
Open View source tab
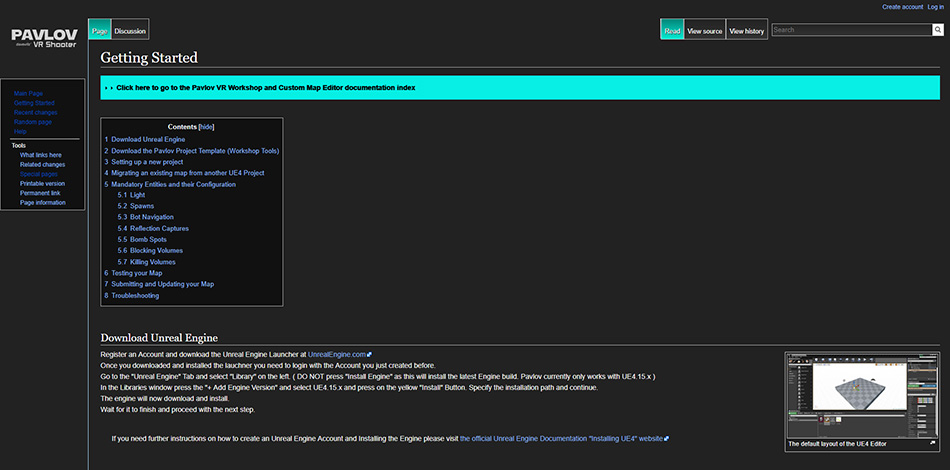click(705, 31)
